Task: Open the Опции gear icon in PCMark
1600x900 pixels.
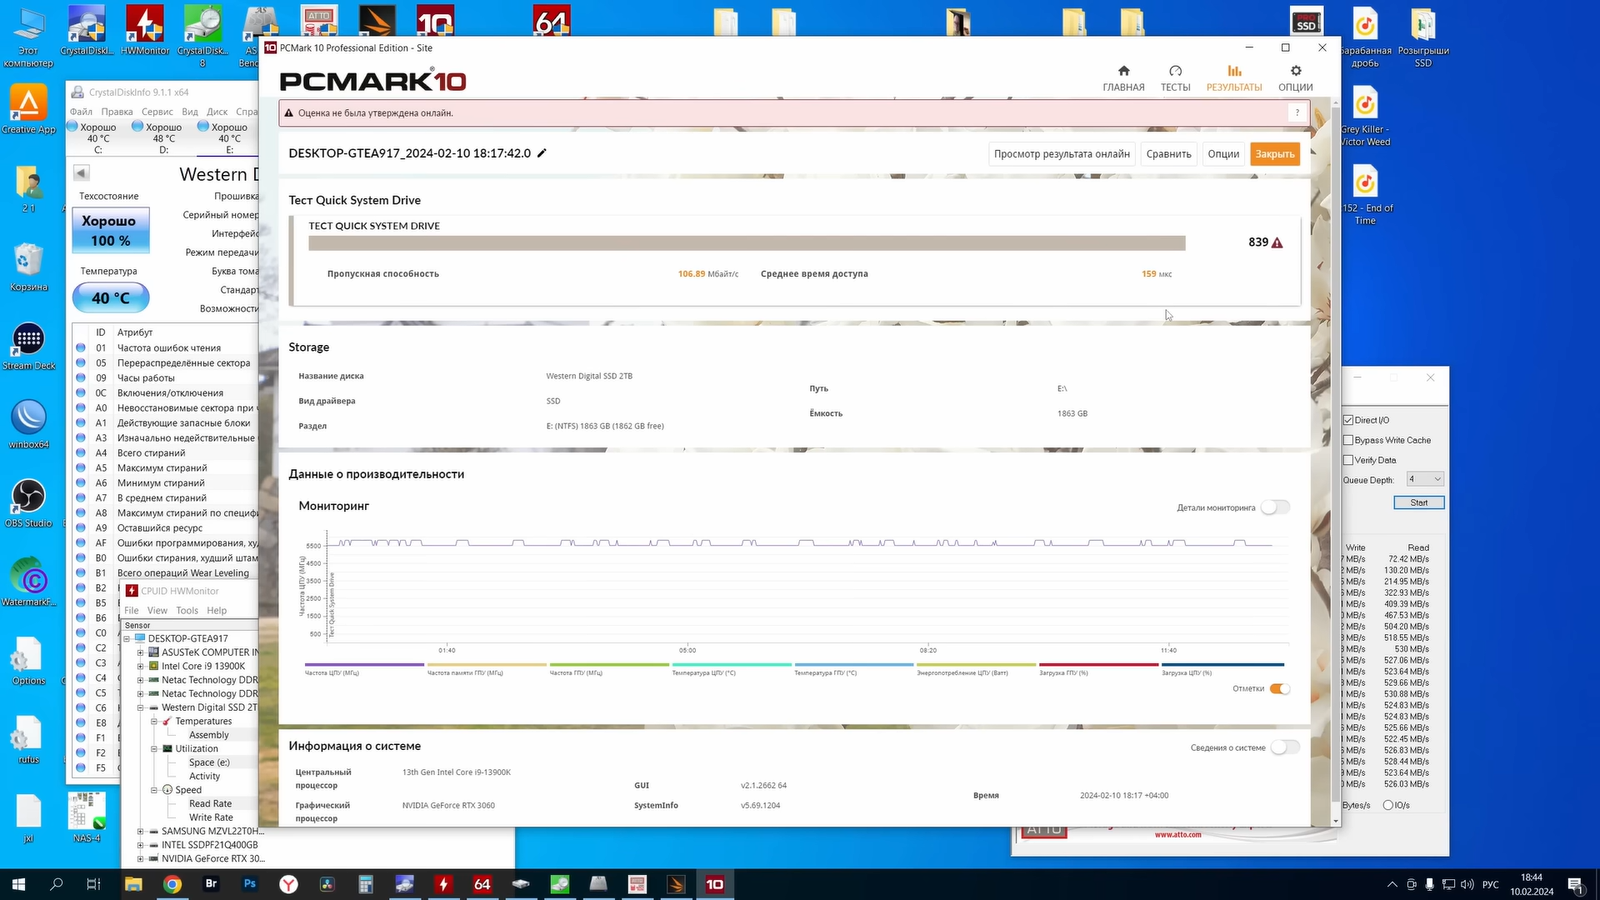Action: 1295,71
